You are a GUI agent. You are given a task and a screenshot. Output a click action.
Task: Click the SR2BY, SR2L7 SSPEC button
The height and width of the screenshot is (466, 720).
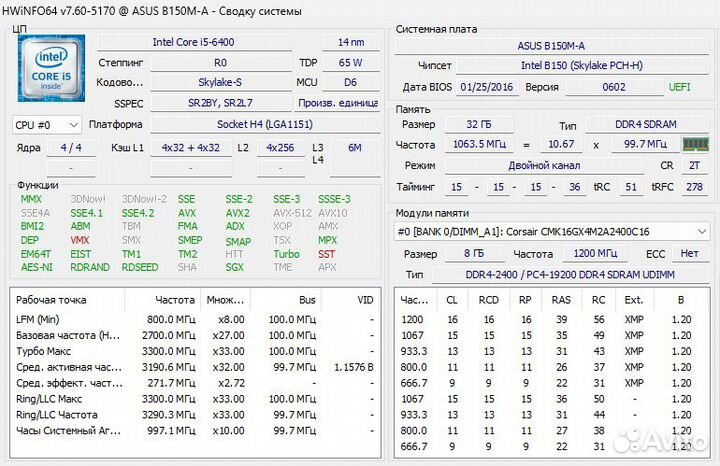point(220,103)
